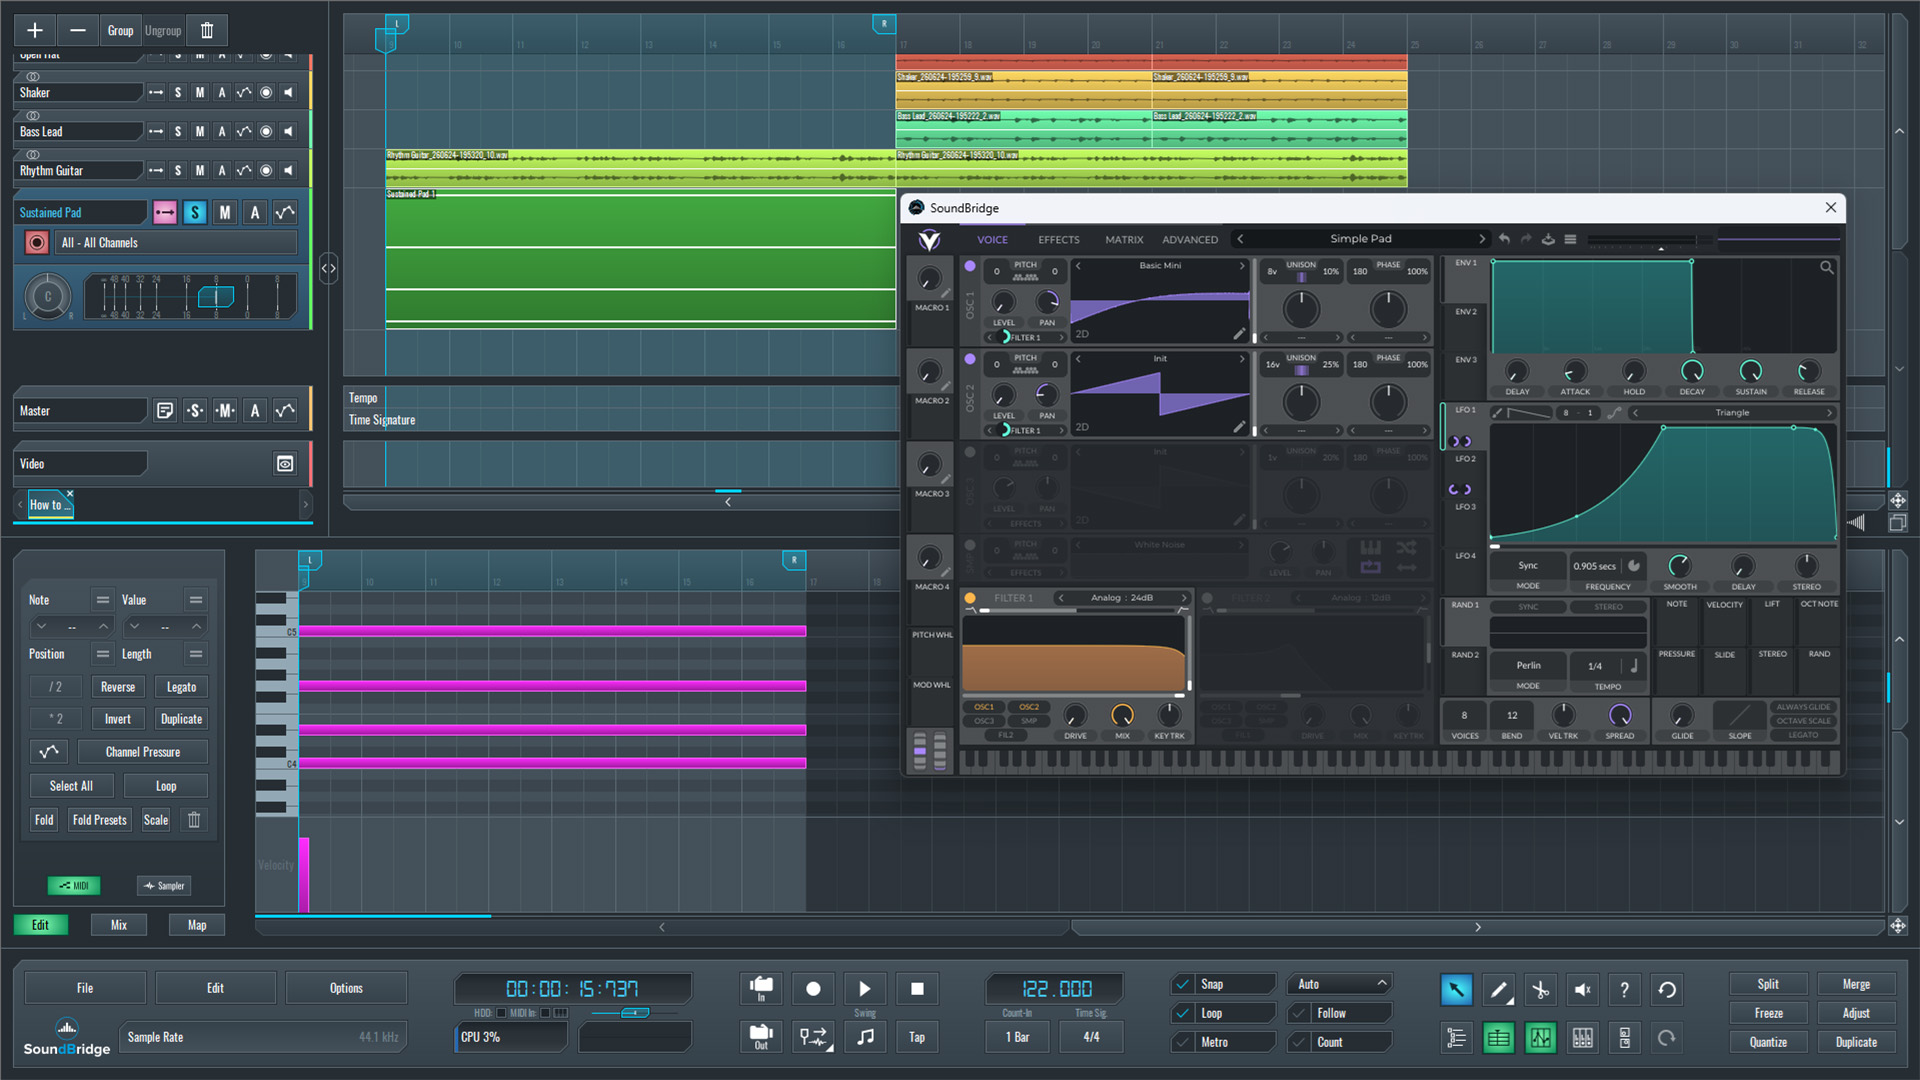This screenshot has width=1920, height=1080.
Task: Solo the Bass Lead track
Action: coord(178,132)
